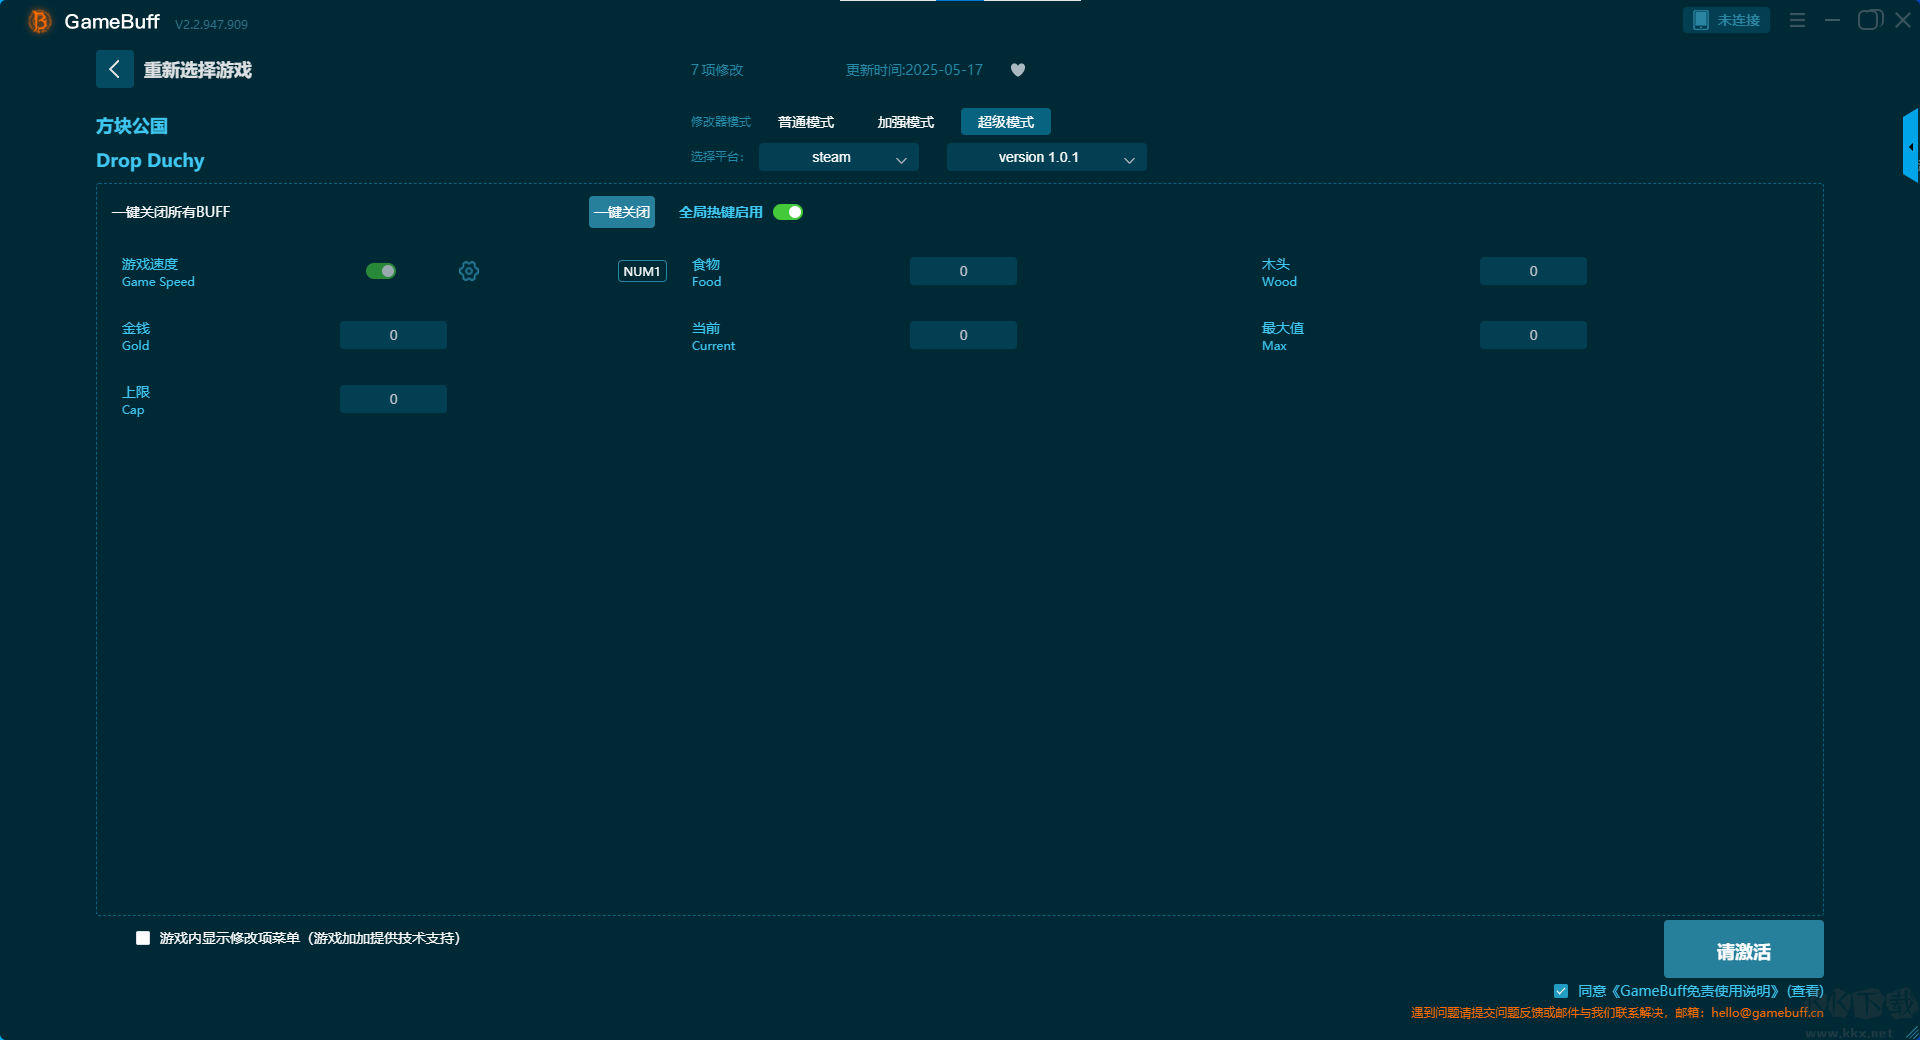Toggle the Game Speed switch
The image size is (1920, 1040).
381,271
